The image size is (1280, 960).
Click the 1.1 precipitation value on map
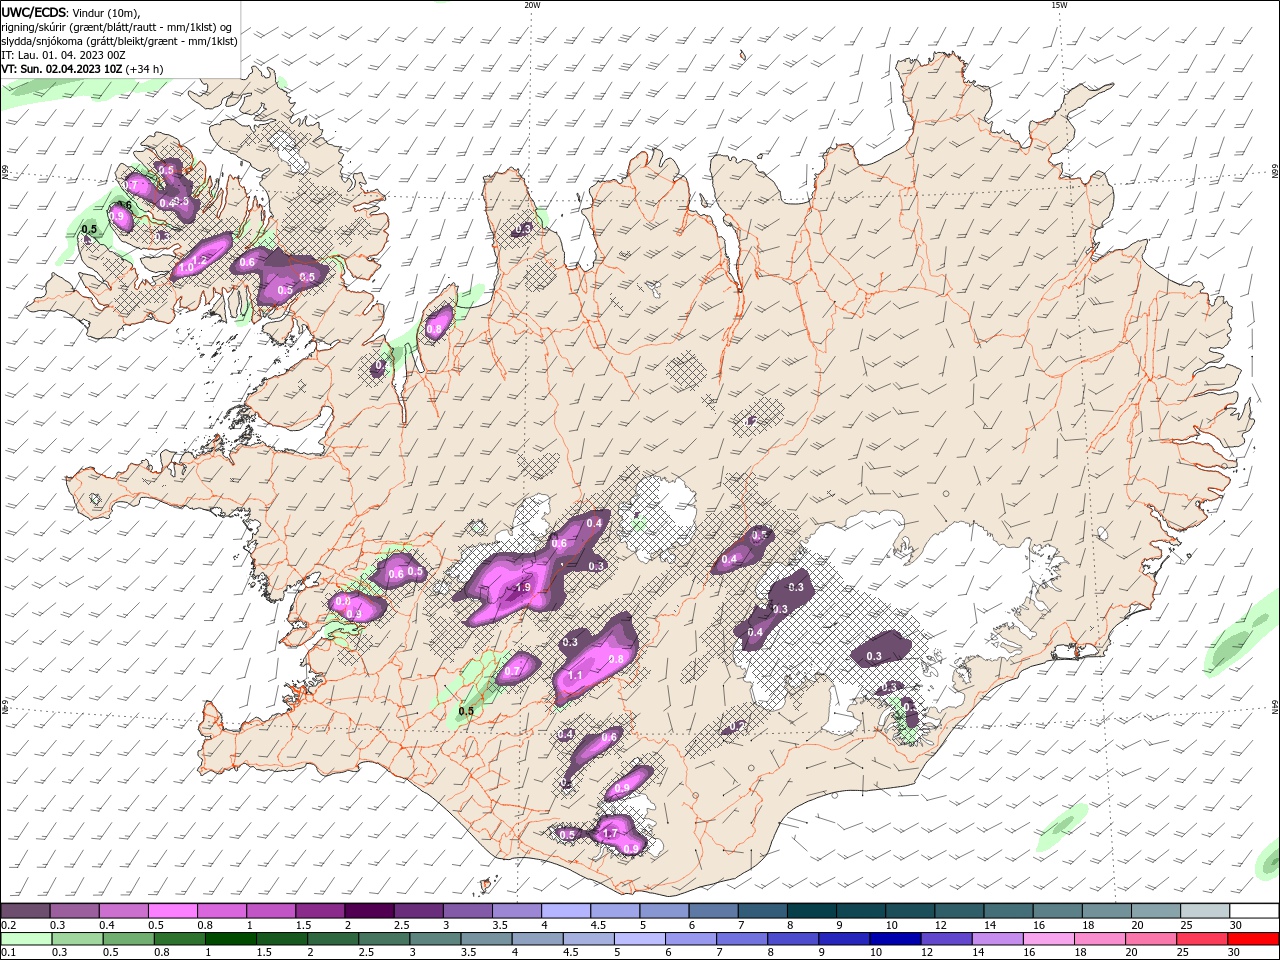pyautogui.click(x=575, y=676)
